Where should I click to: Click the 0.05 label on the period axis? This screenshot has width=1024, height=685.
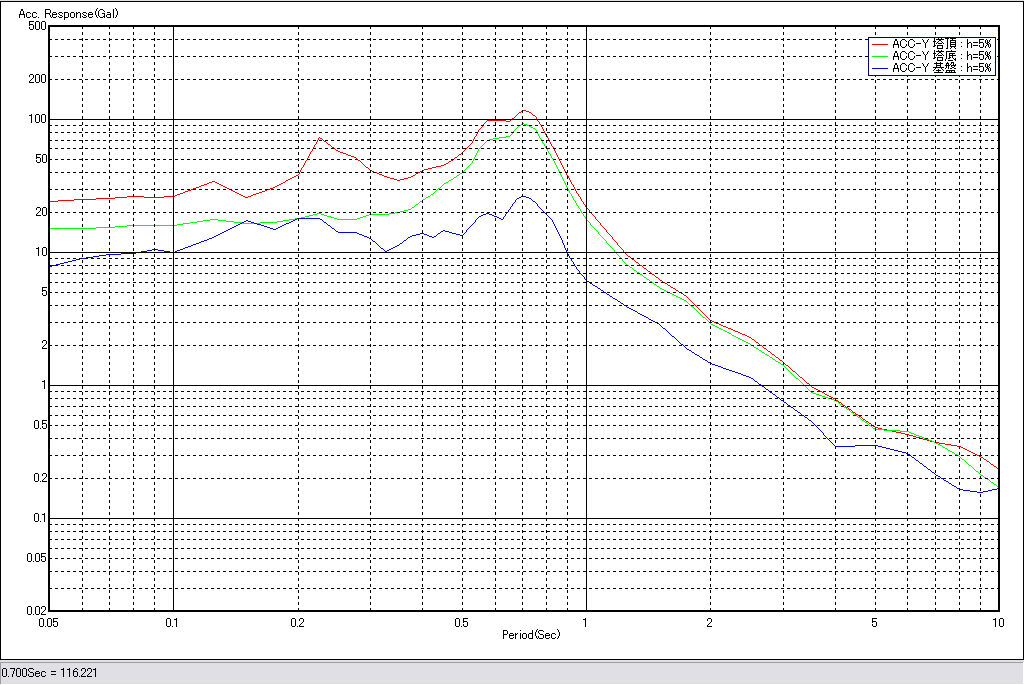pos(49,623)
